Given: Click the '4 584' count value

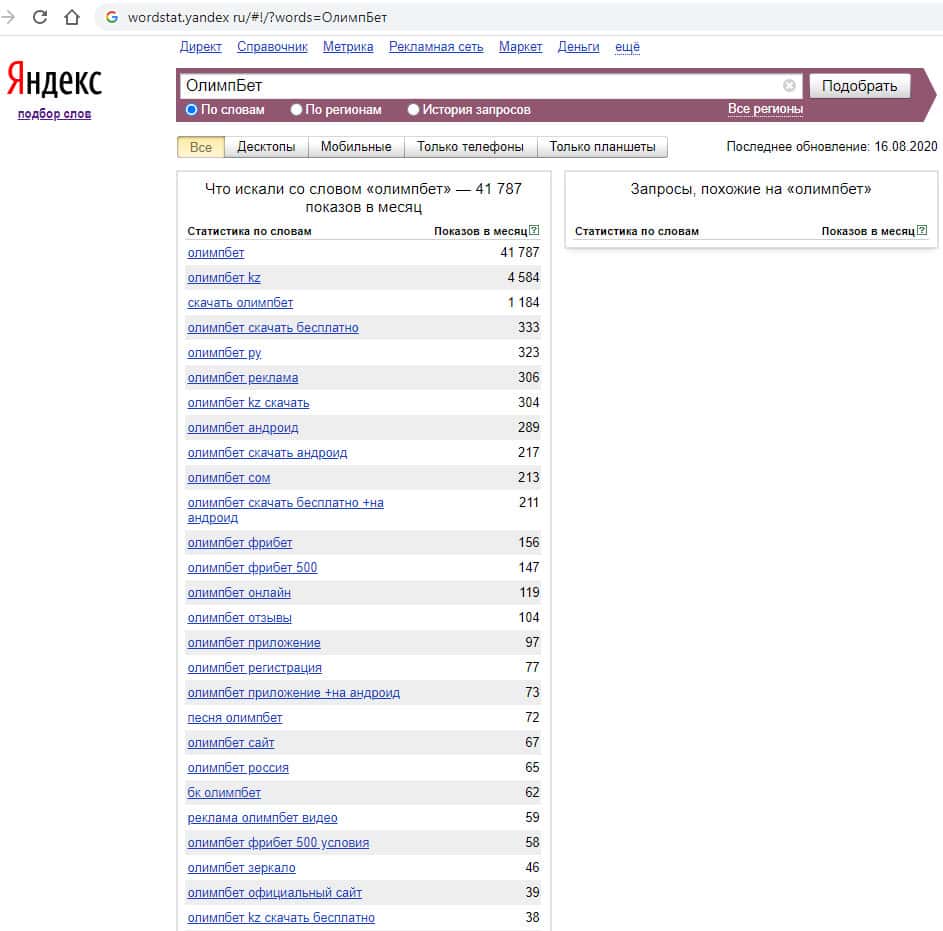Looking at the screenshot, I should [x=523, y=278].
